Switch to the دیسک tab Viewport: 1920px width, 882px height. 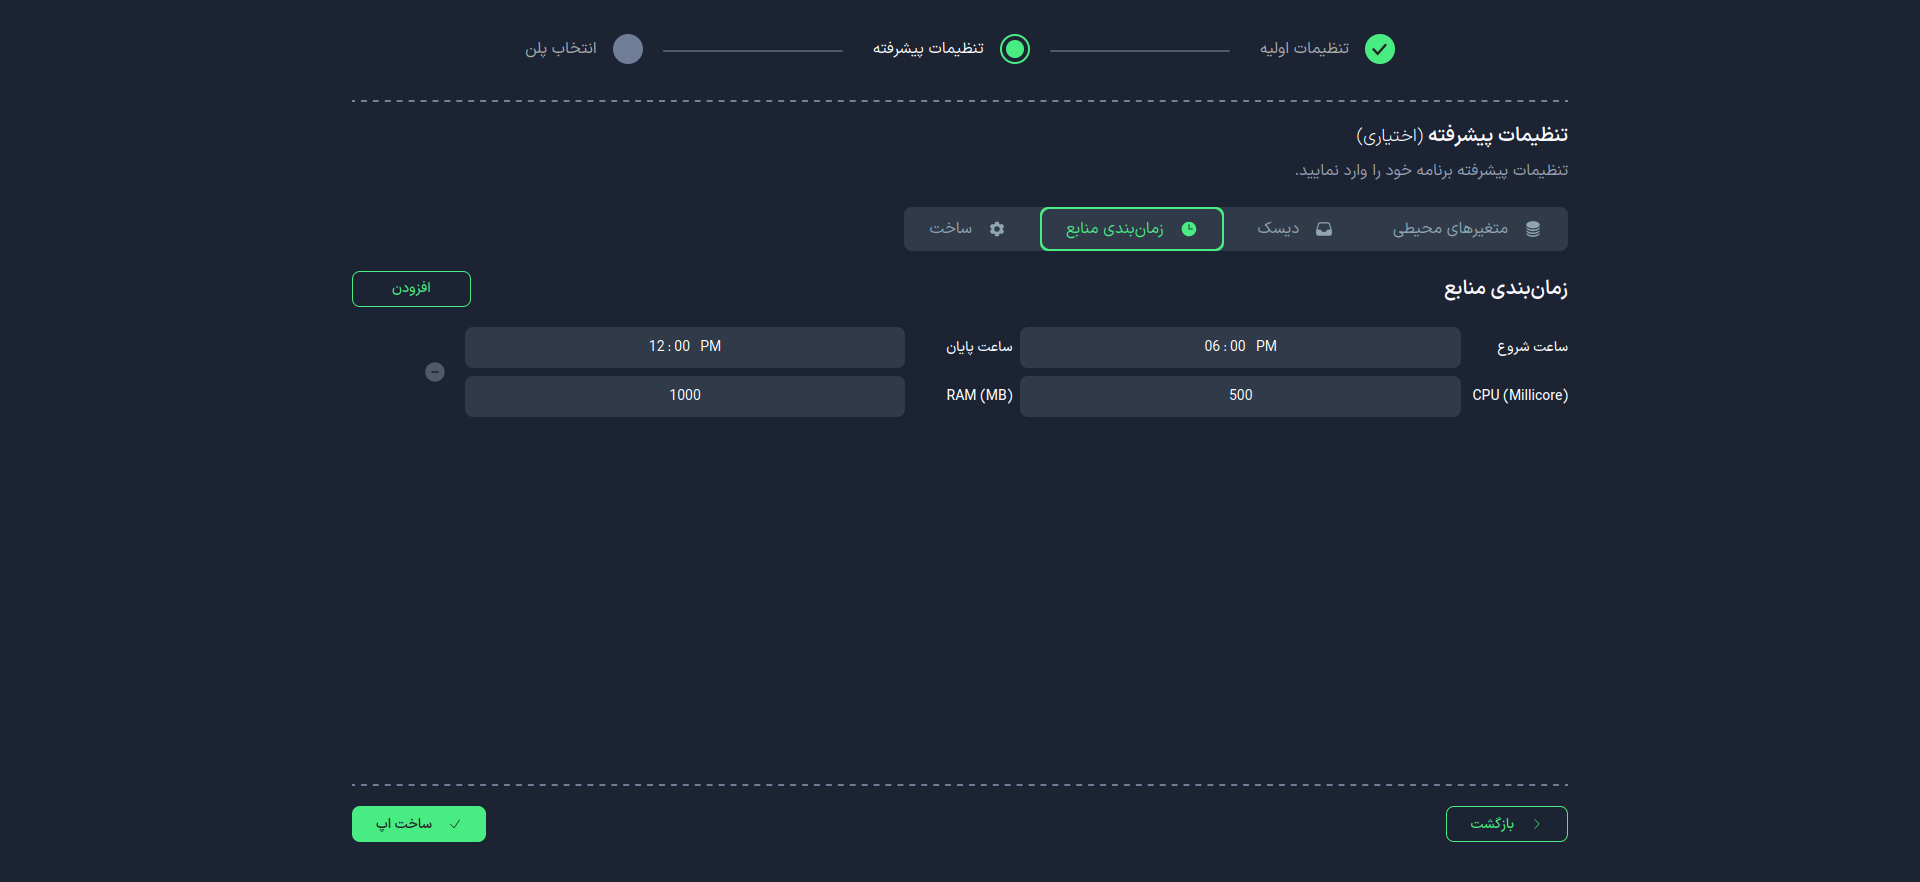point(1294,229)
